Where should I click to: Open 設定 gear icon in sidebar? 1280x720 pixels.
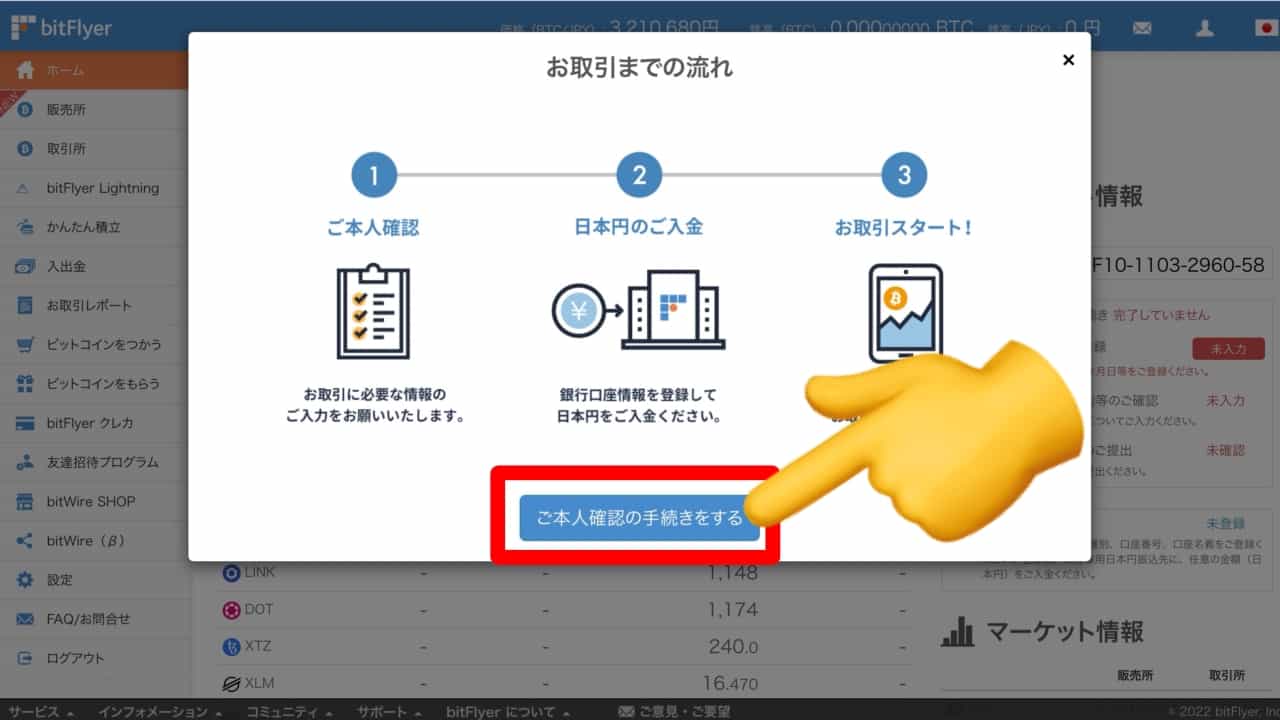pyautogui.click(x=26, y=580)
